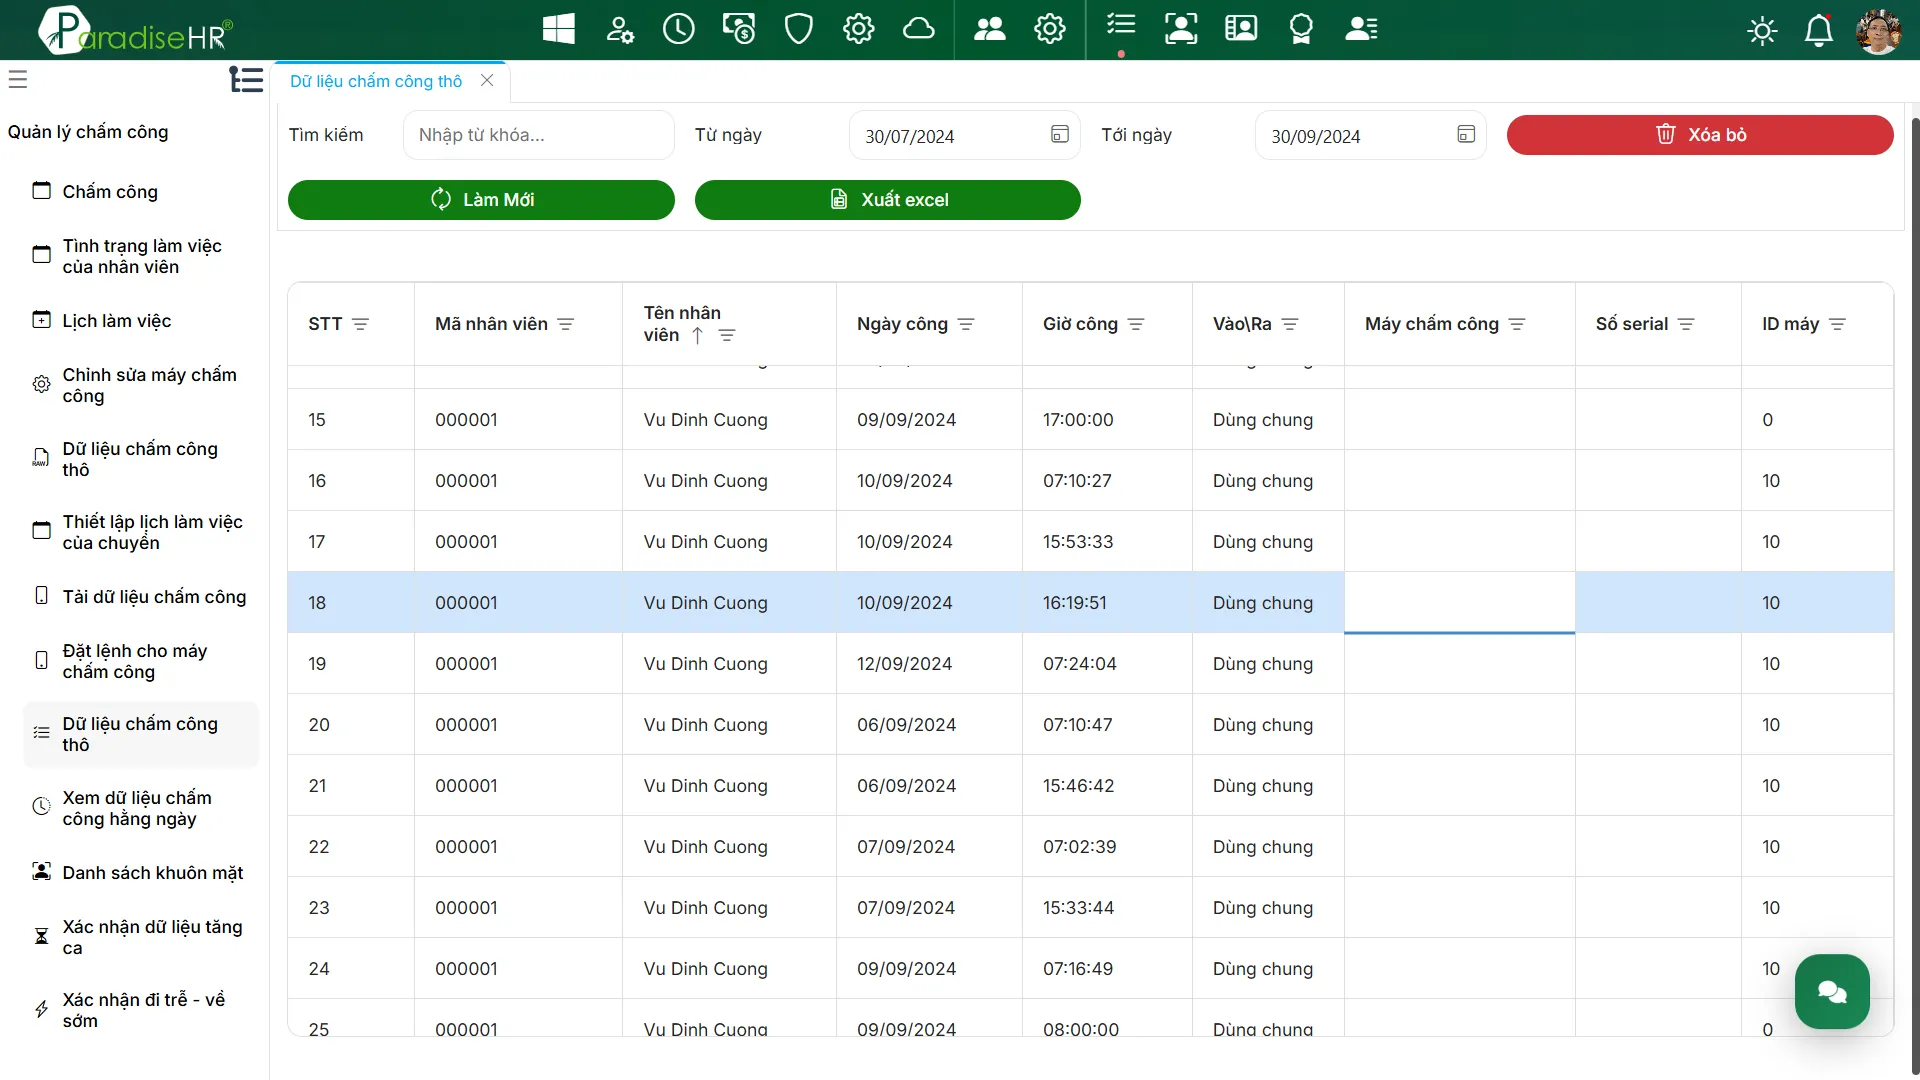The height and width of the screenshot is (1080, 1920).
Task: Click the Windows grid icon in top bar
Action: click(558, 29)
